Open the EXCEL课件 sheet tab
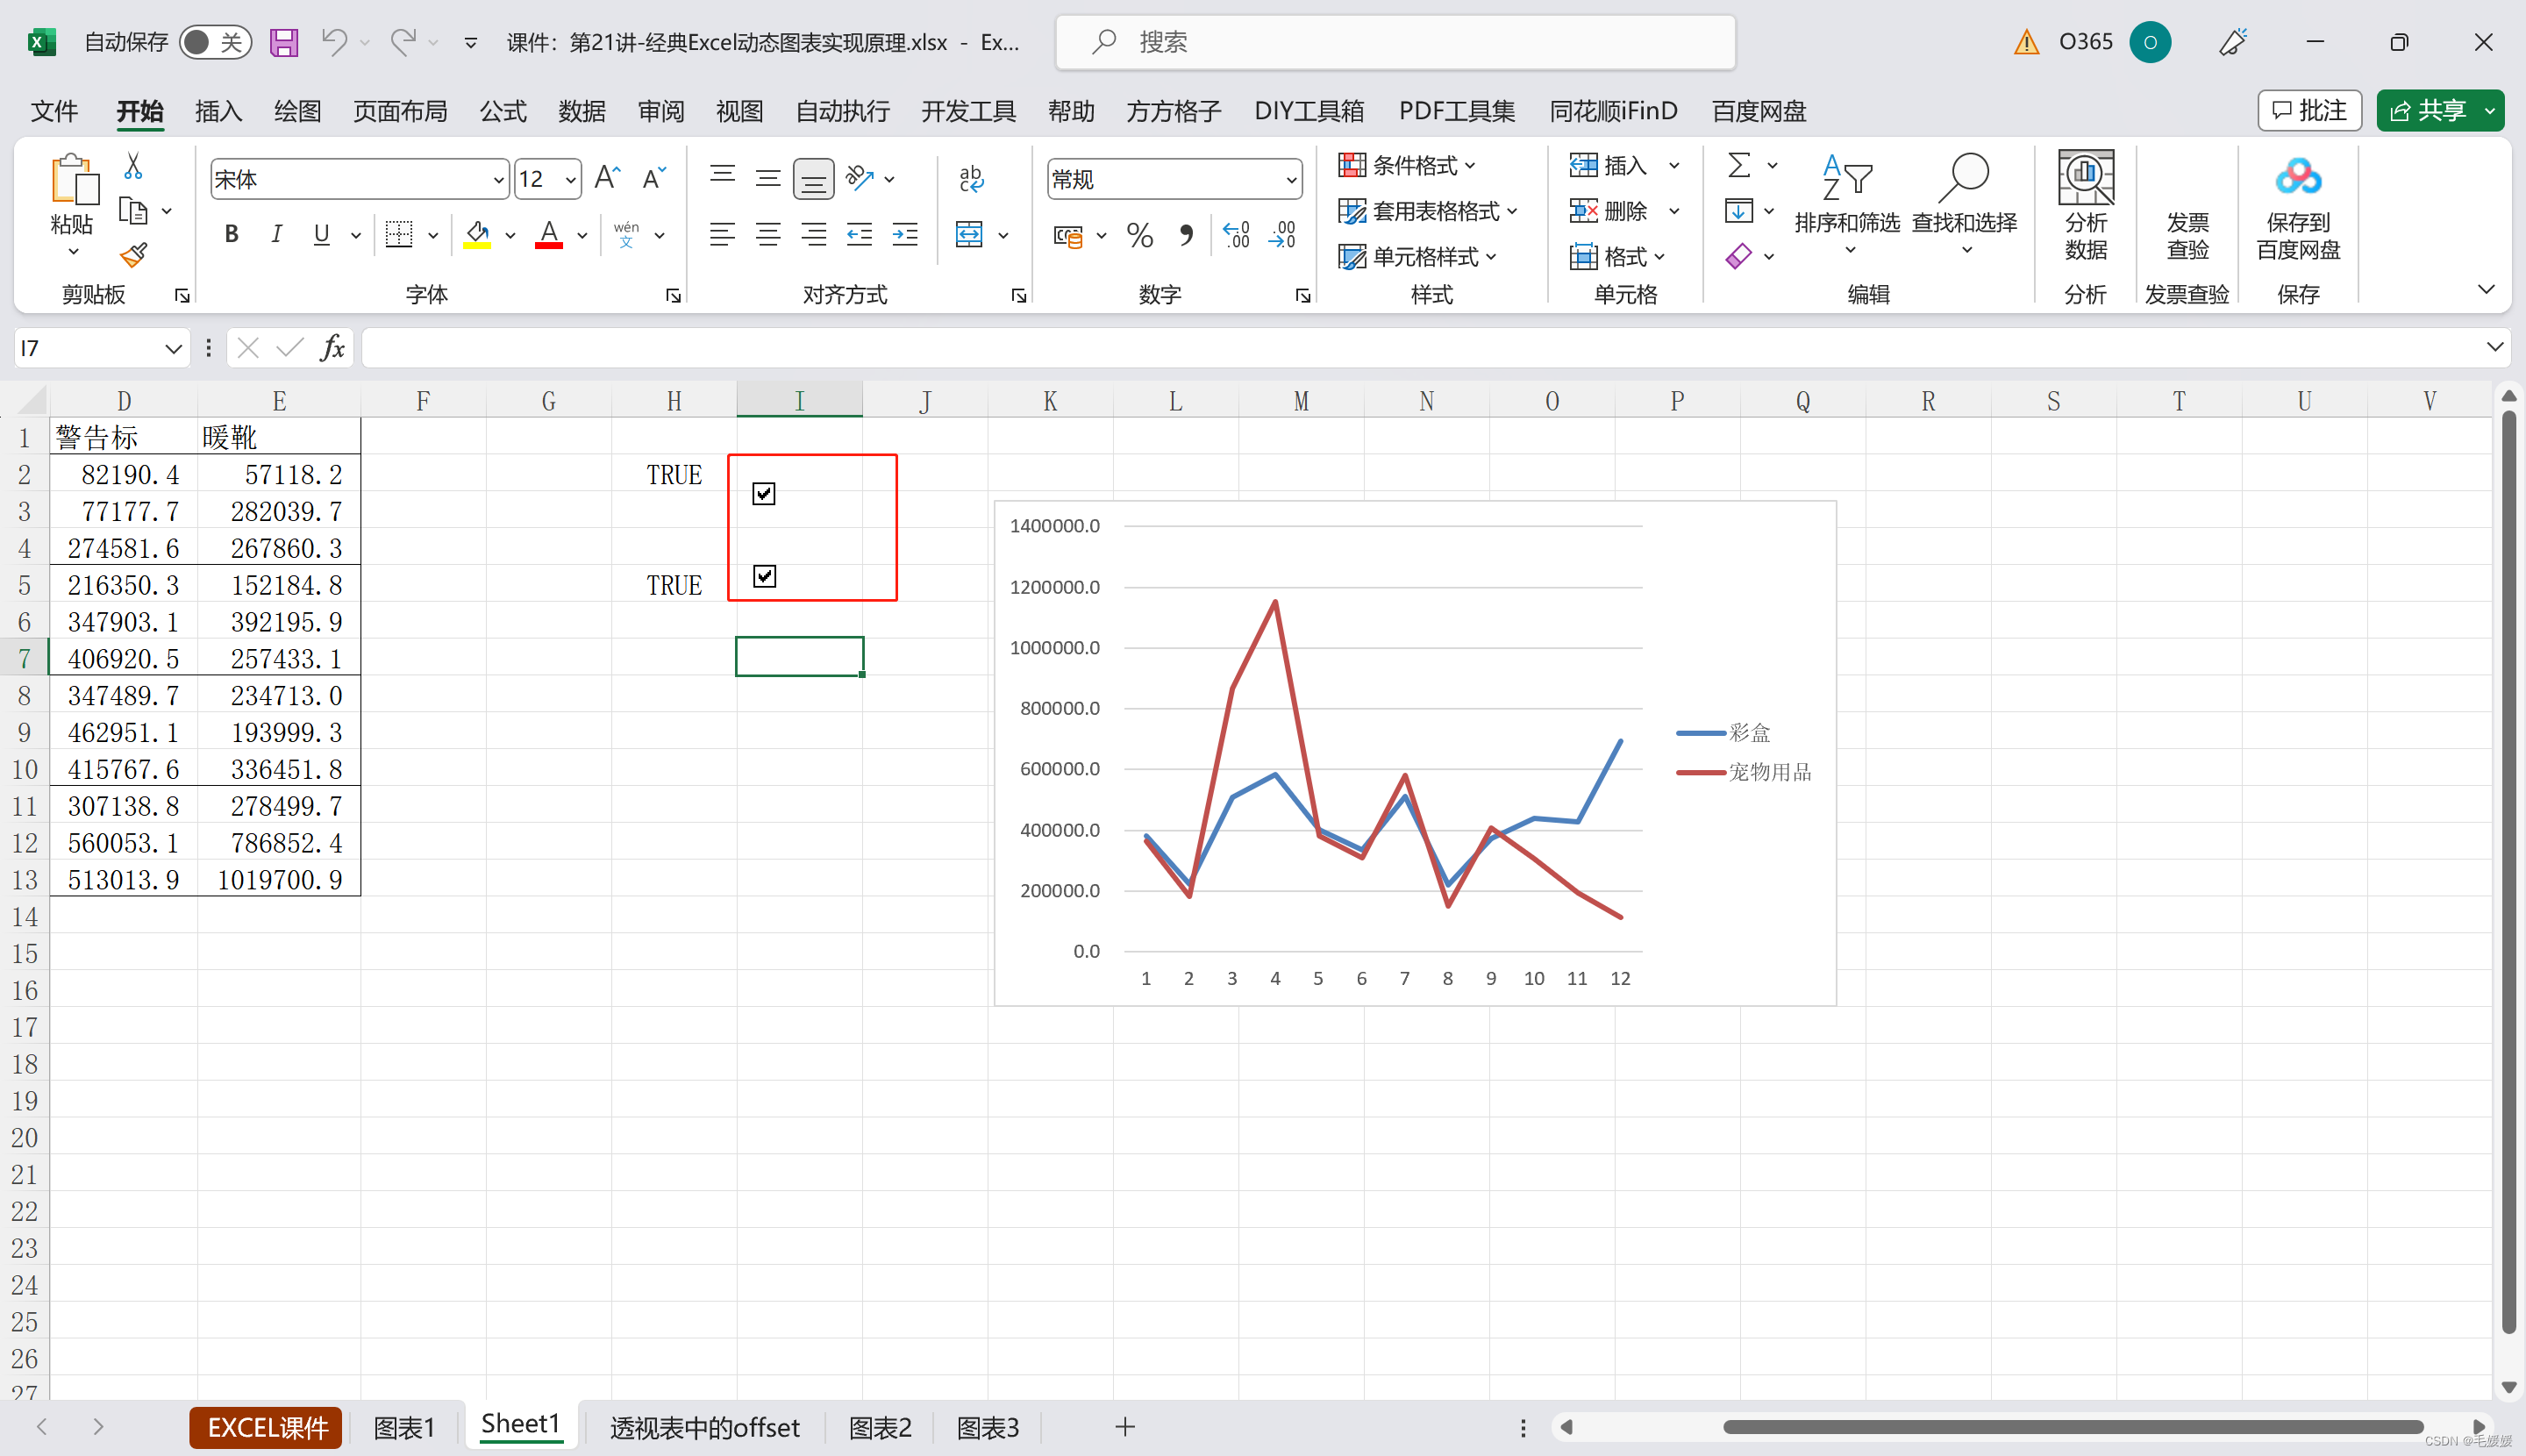Viewport: 2526px width, 1456px height. 267,1427
